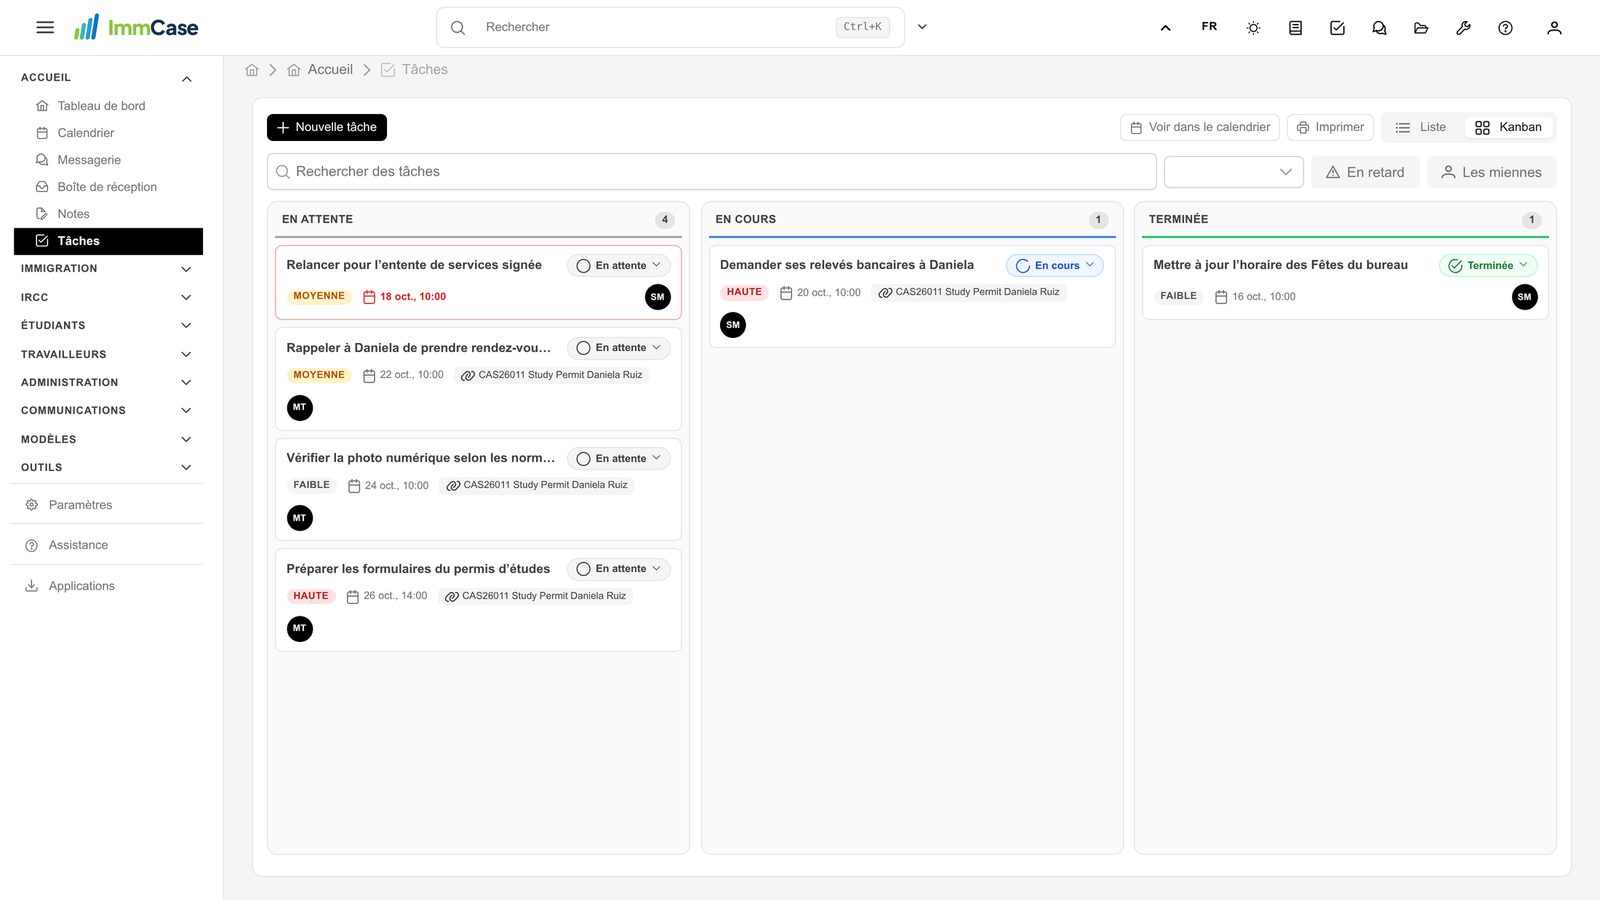Screen dimensions: 1600x900
Task: Expand the IMMIGRATION sidebar section
Action: click(x=108, y=269)
